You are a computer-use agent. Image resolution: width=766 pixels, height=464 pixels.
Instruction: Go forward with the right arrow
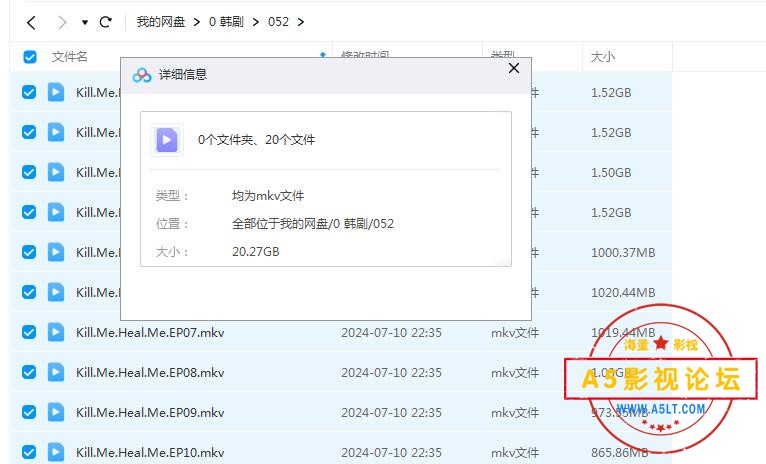(x=62, y=22)
